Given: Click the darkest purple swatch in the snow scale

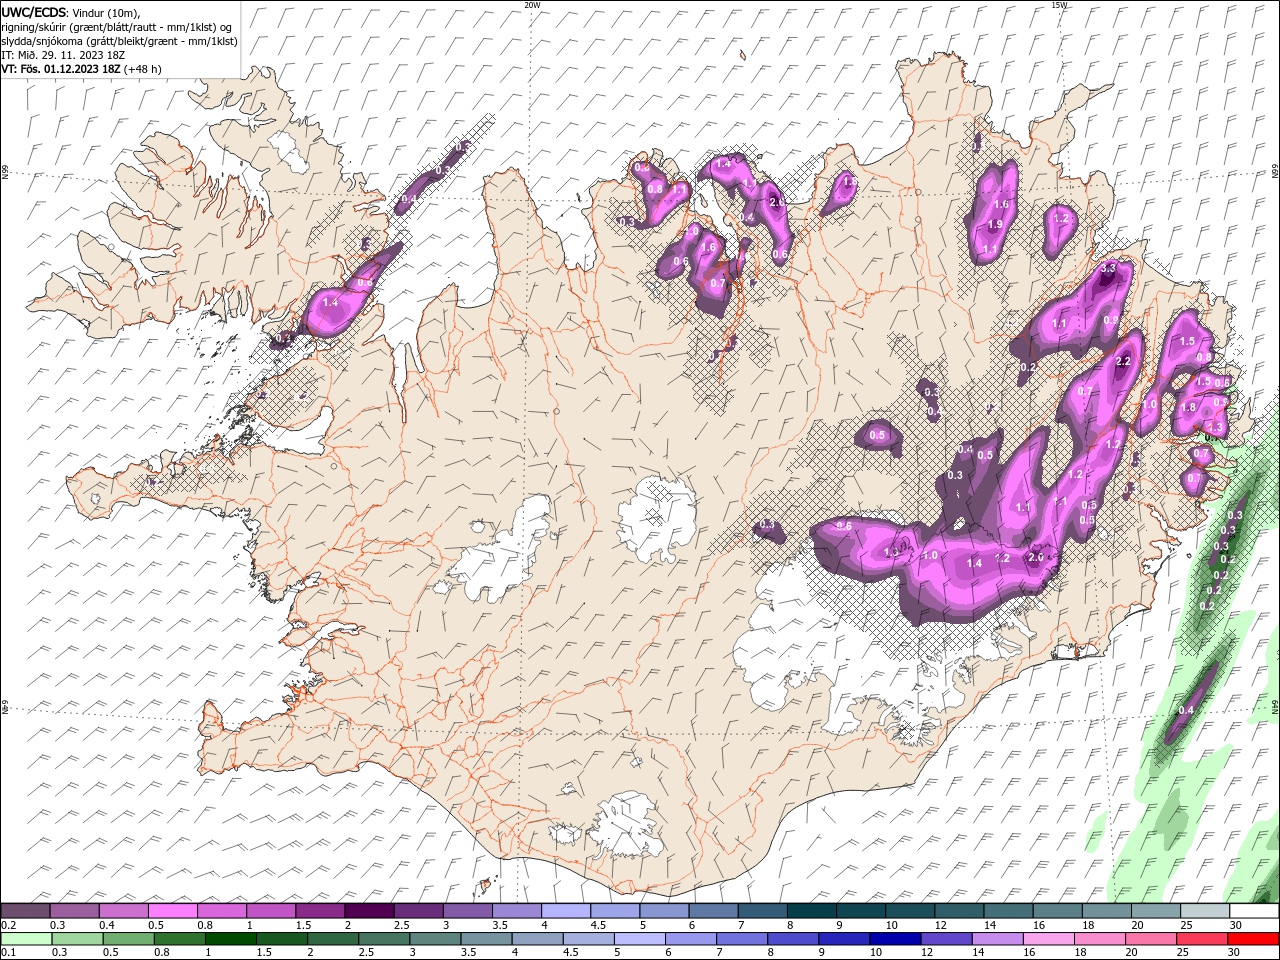Looking at the screenshot, I should pos(369,911).
